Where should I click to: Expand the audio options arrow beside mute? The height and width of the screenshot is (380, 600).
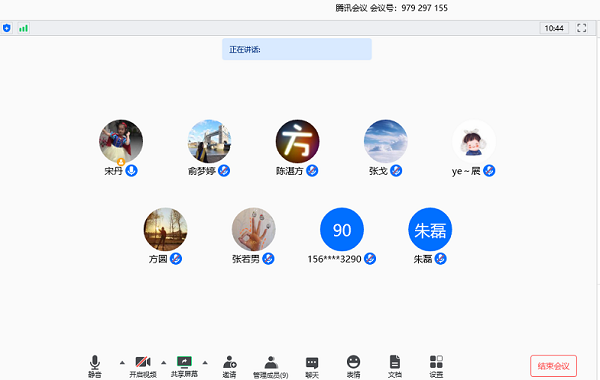pos(122,362)
